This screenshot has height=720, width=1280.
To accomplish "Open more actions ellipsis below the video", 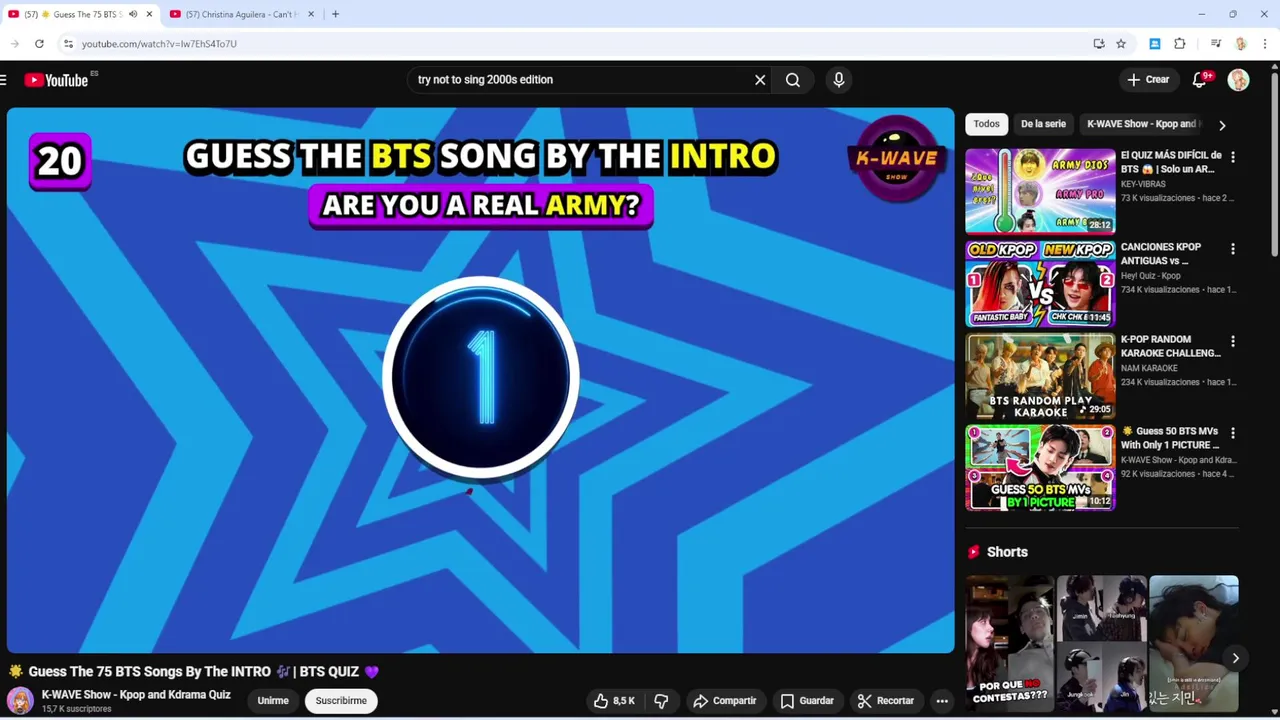I will (x=942, y=701).
